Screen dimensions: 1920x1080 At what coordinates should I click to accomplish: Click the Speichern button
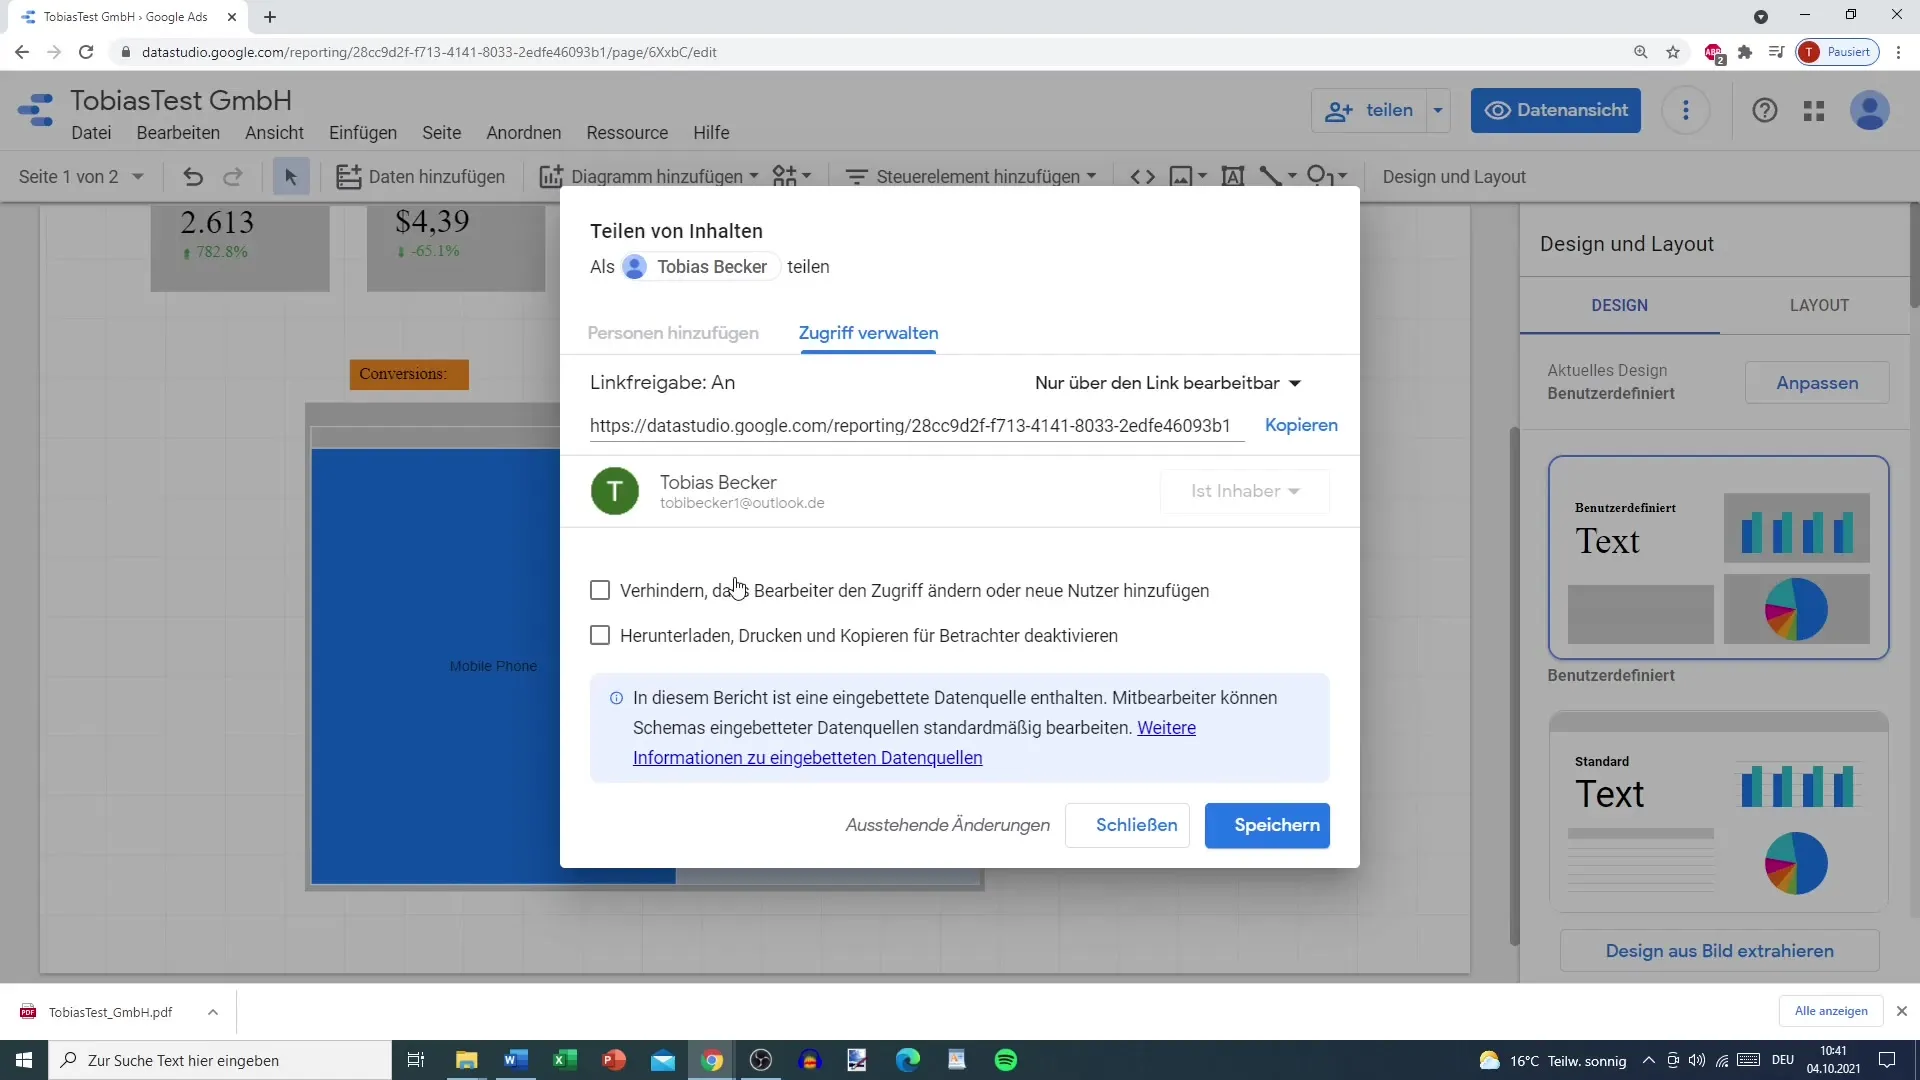click(1267, 825)
